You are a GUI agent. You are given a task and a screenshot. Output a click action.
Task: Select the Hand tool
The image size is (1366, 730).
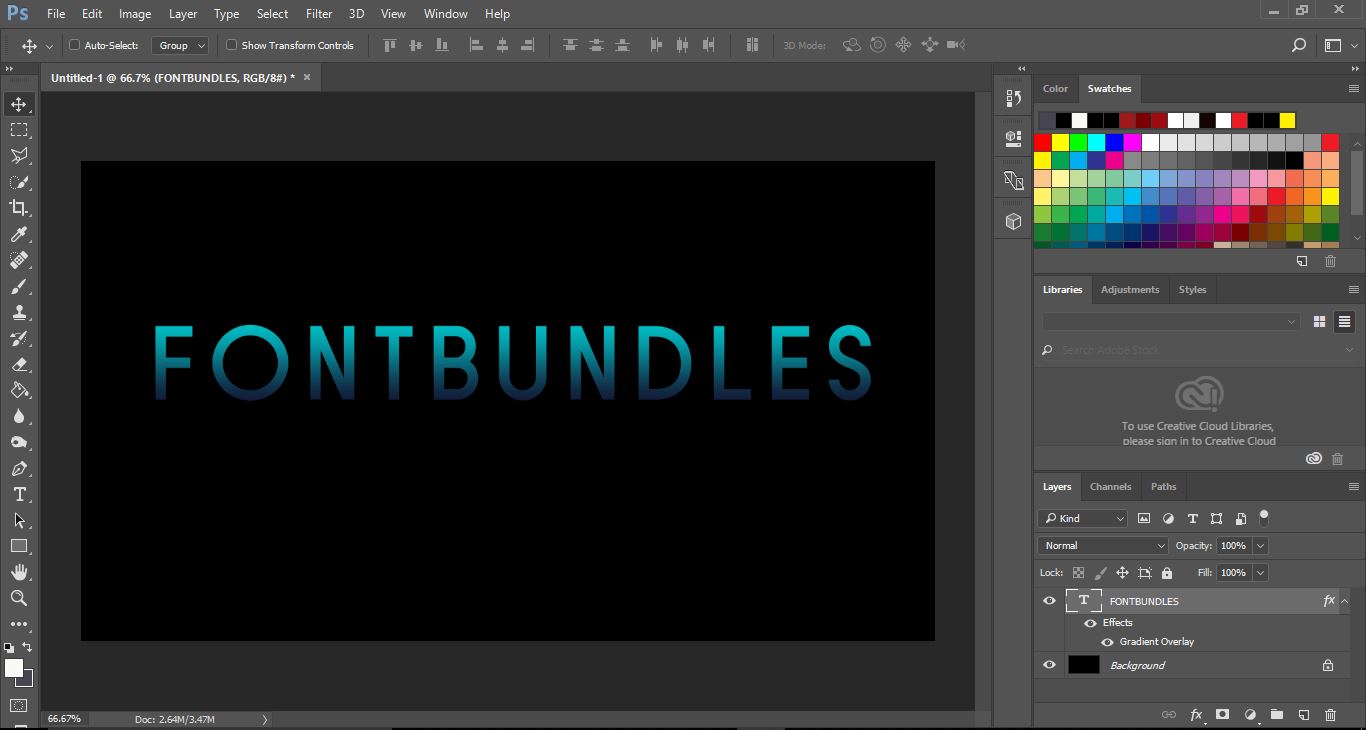(19, 572)
